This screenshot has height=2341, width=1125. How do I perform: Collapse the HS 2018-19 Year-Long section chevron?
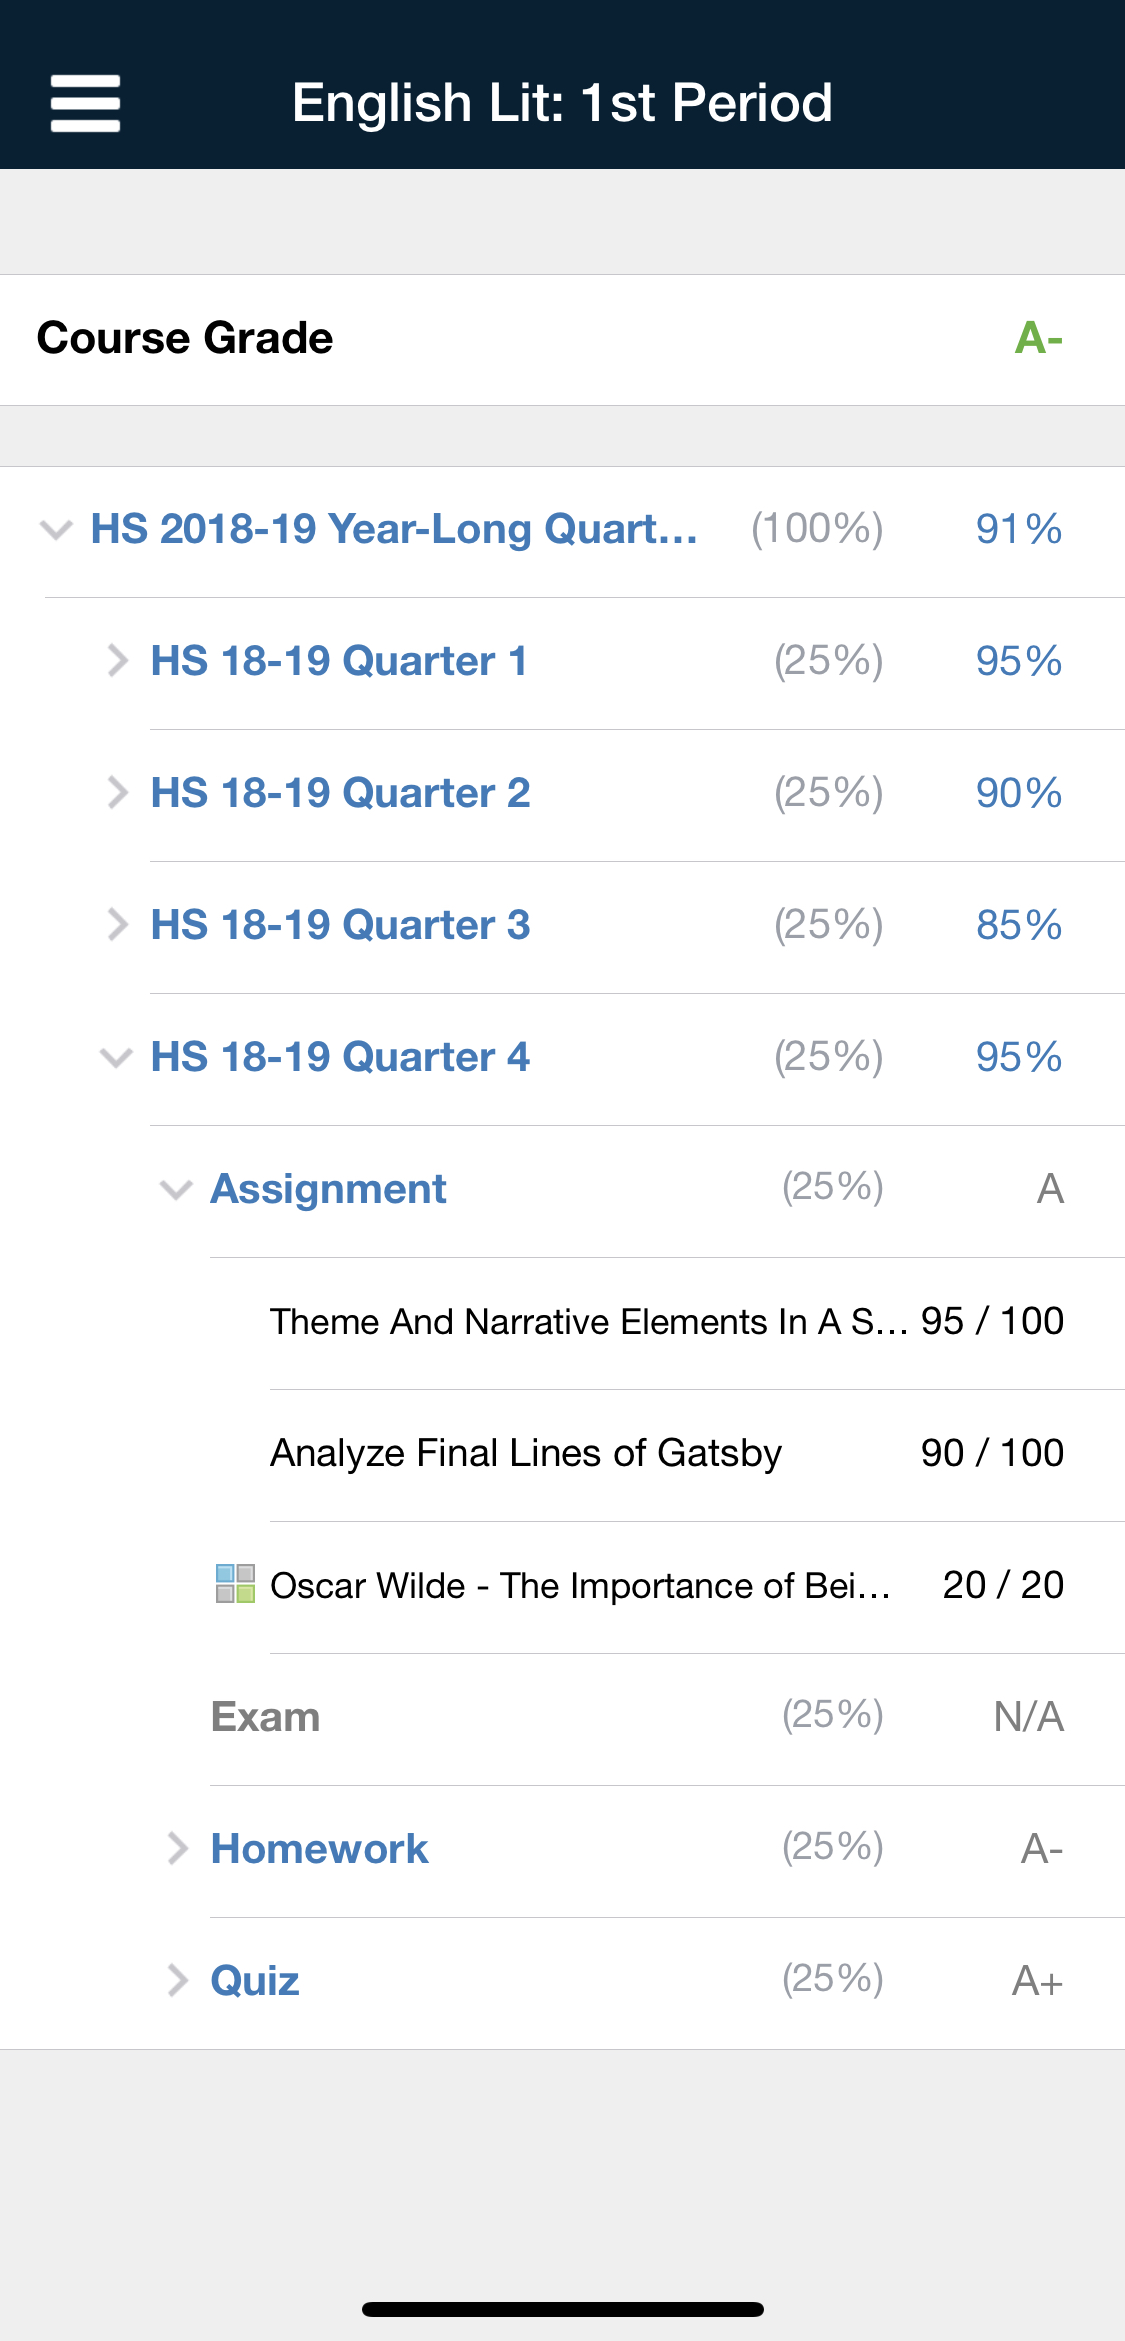[55, 529]
